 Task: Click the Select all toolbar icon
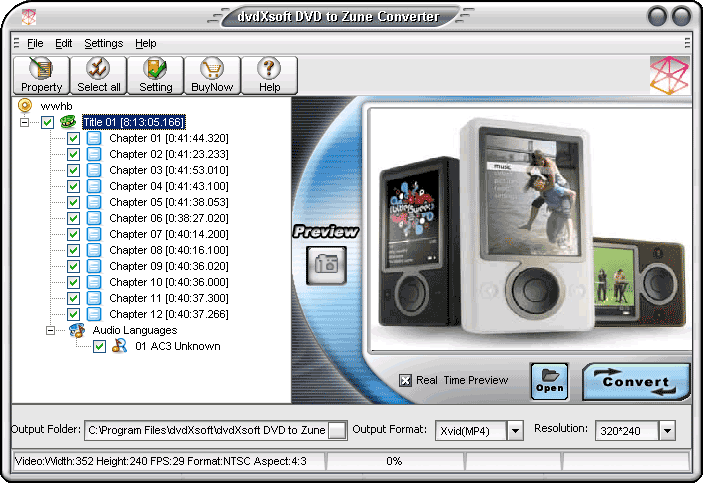pyautogui.click(x=98, y=75)
